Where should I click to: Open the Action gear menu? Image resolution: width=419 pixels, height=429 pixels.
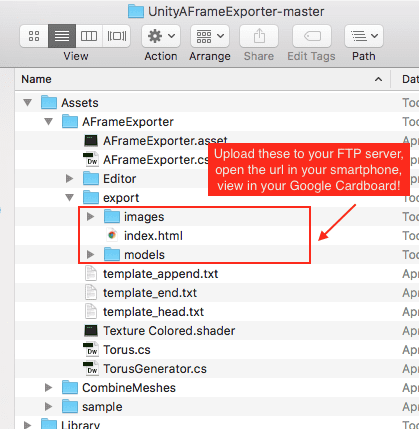(161, 36)
